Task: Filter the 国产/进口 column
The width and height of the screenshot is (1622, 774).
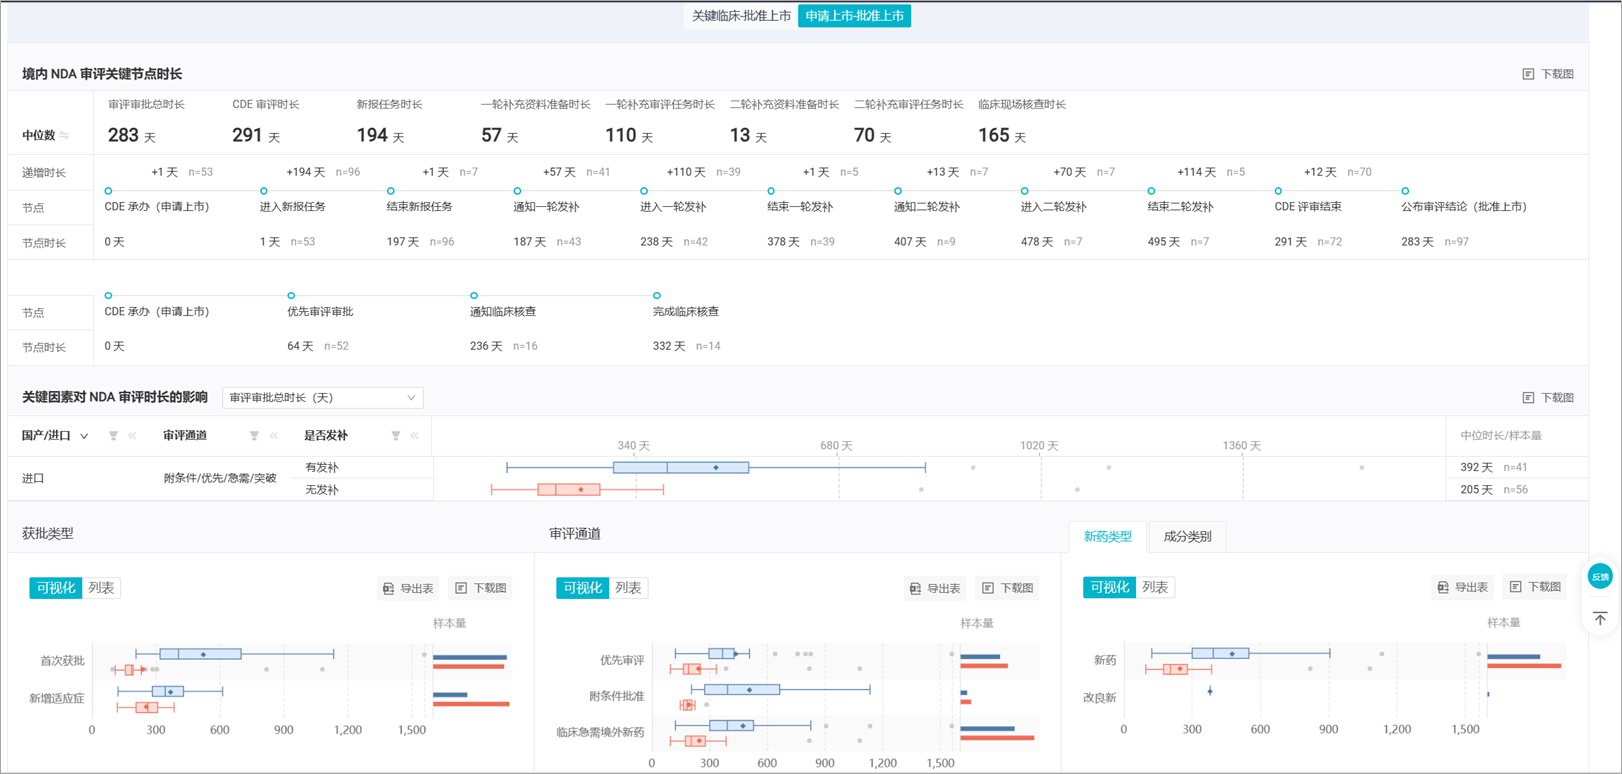Action: [x=113, y=436]
